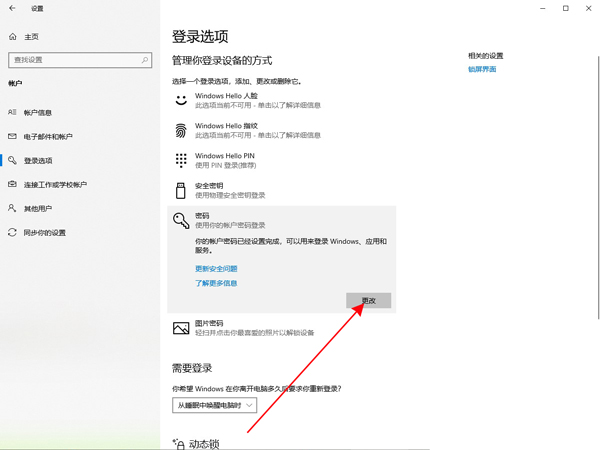Viewport: 600px width, 450px height.
Task: Click the person icon for 其他用户
Action: [12, 208]
